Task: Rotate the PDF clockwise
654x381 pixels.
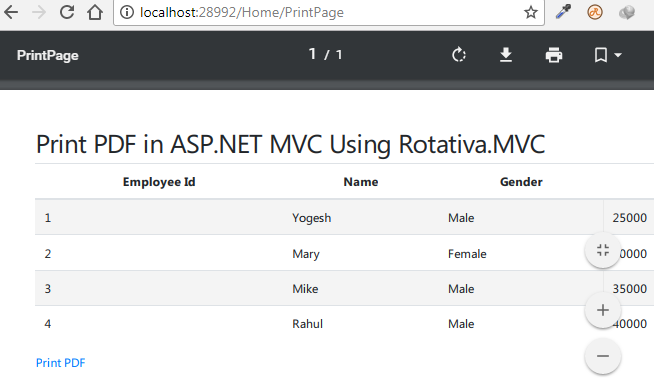Action: tap(459, 55)
